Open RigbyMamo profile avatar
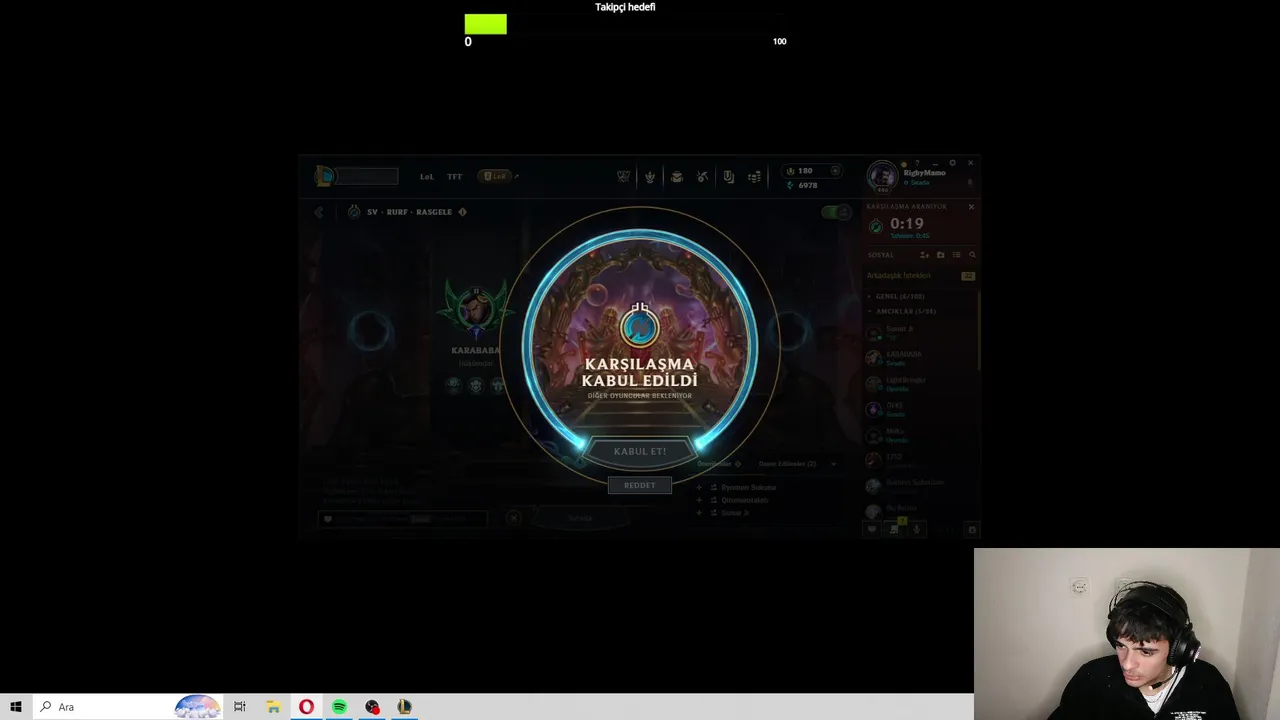 tap(882, 176)
